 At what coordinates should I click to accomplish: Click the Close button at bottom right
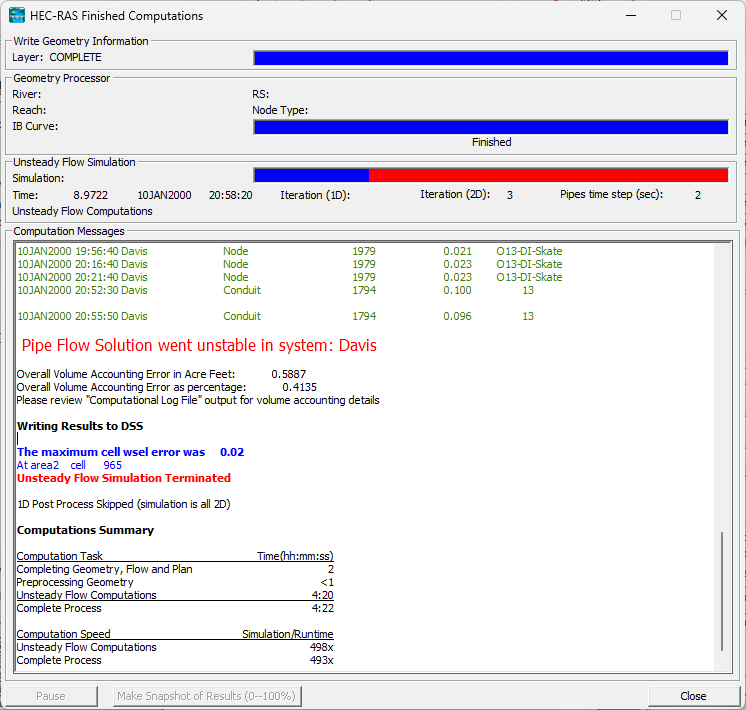(x=693, y=696)
